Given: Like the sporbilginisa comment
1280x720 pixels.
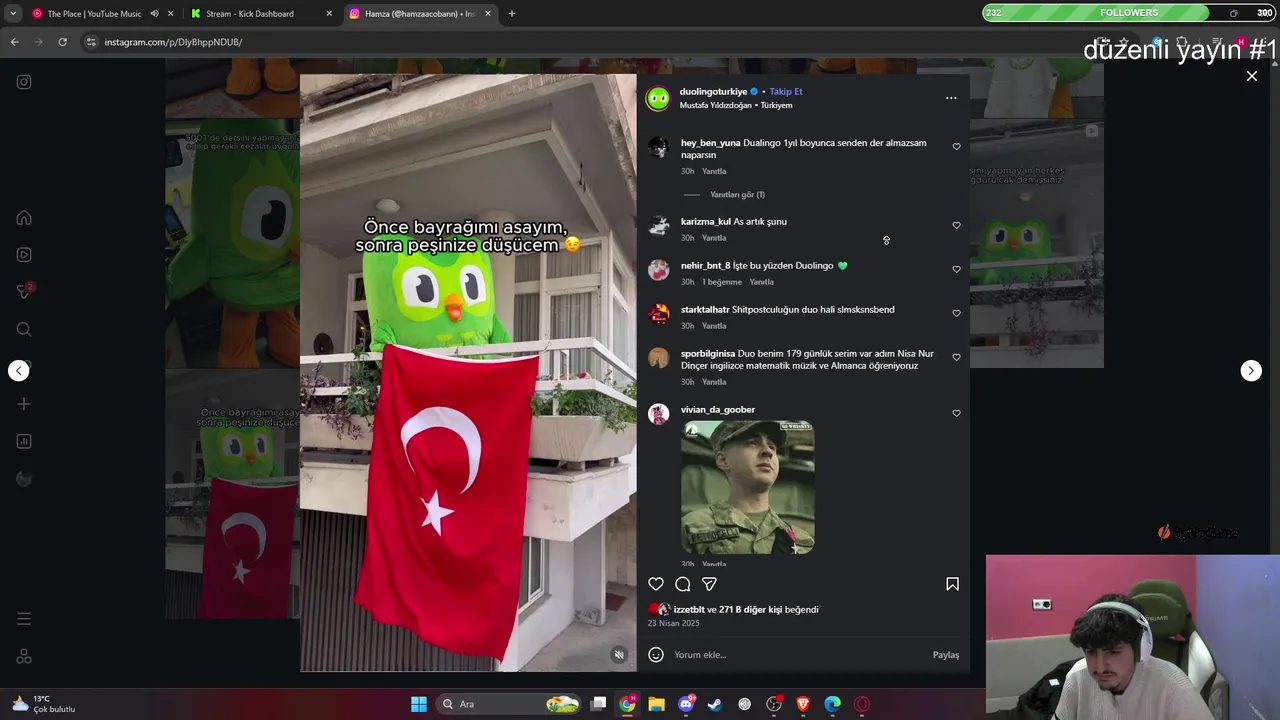Looking at the screenshot, I should (956, 358).
